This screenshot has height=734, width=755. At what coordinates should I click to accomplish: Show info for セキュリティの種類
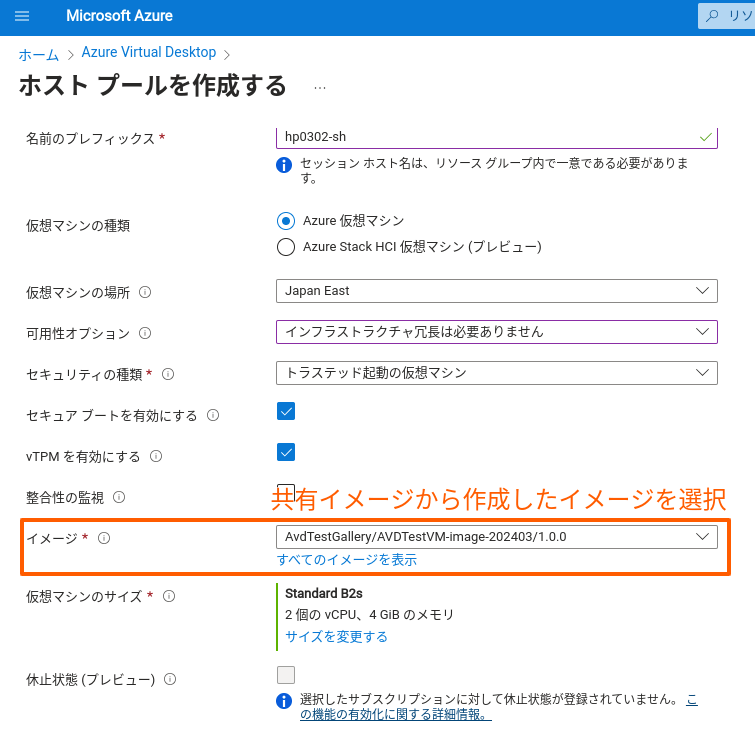point(168,374)
